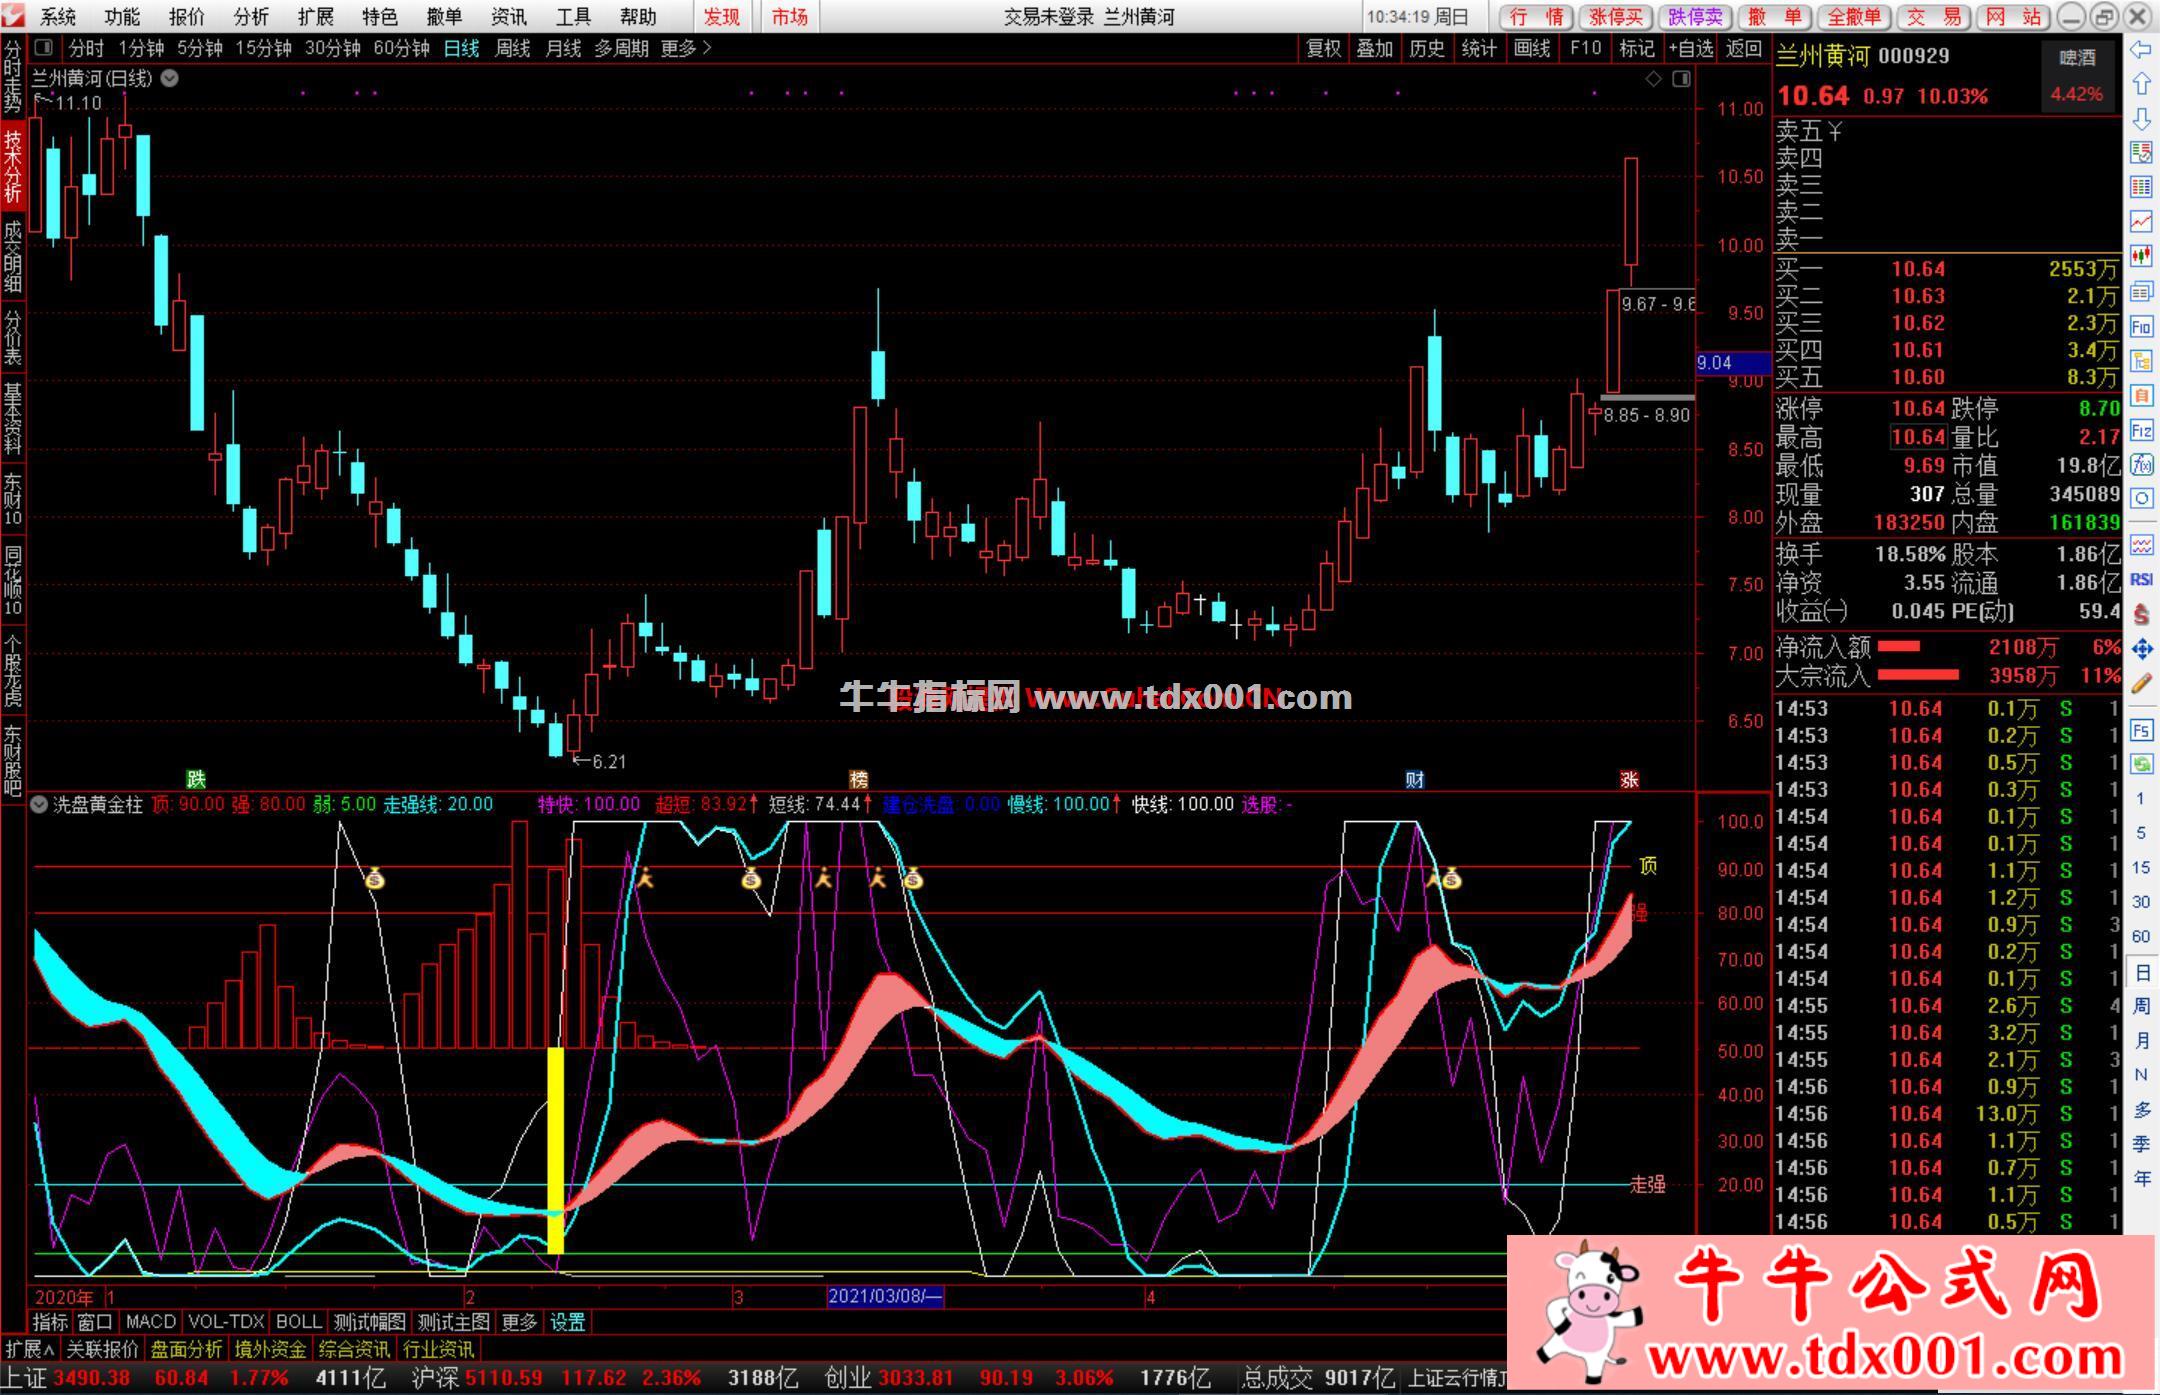The image size is (2160, 1395).
Task: Expand the 洗盘黄金柱 indicator dropdown arrow
Action: tap(39, 805)
